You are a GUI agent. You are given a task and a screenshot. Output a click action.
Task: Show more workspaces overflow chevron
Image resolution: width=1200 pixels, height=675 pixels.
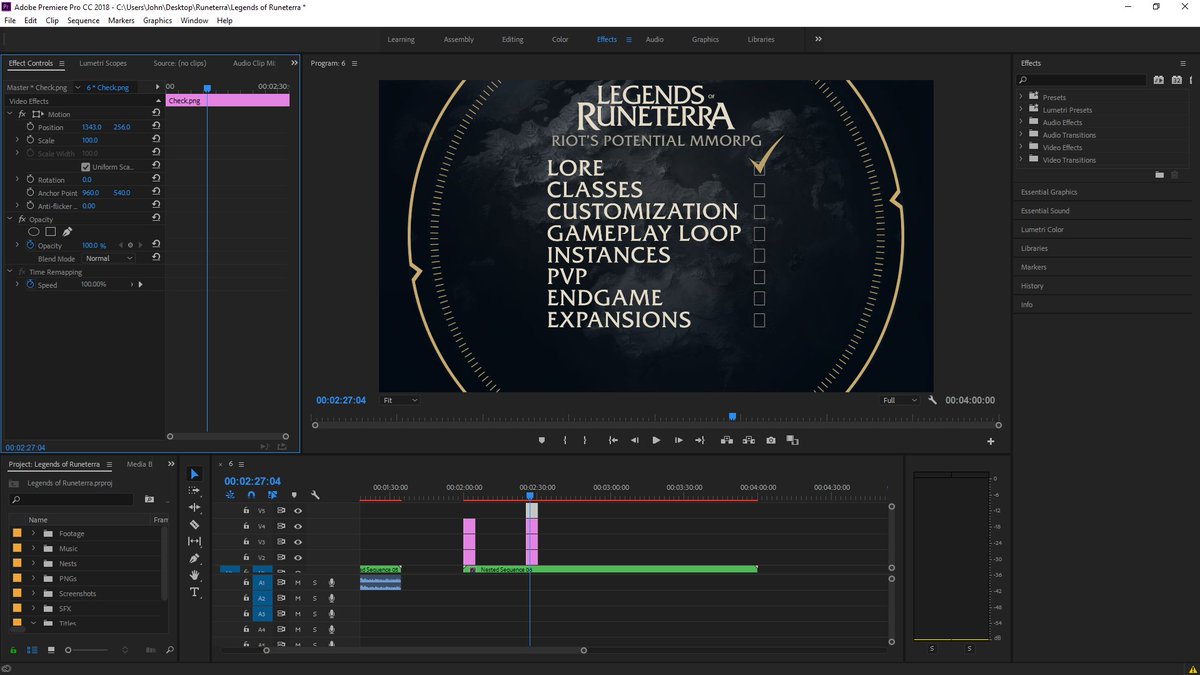[818, 39]
